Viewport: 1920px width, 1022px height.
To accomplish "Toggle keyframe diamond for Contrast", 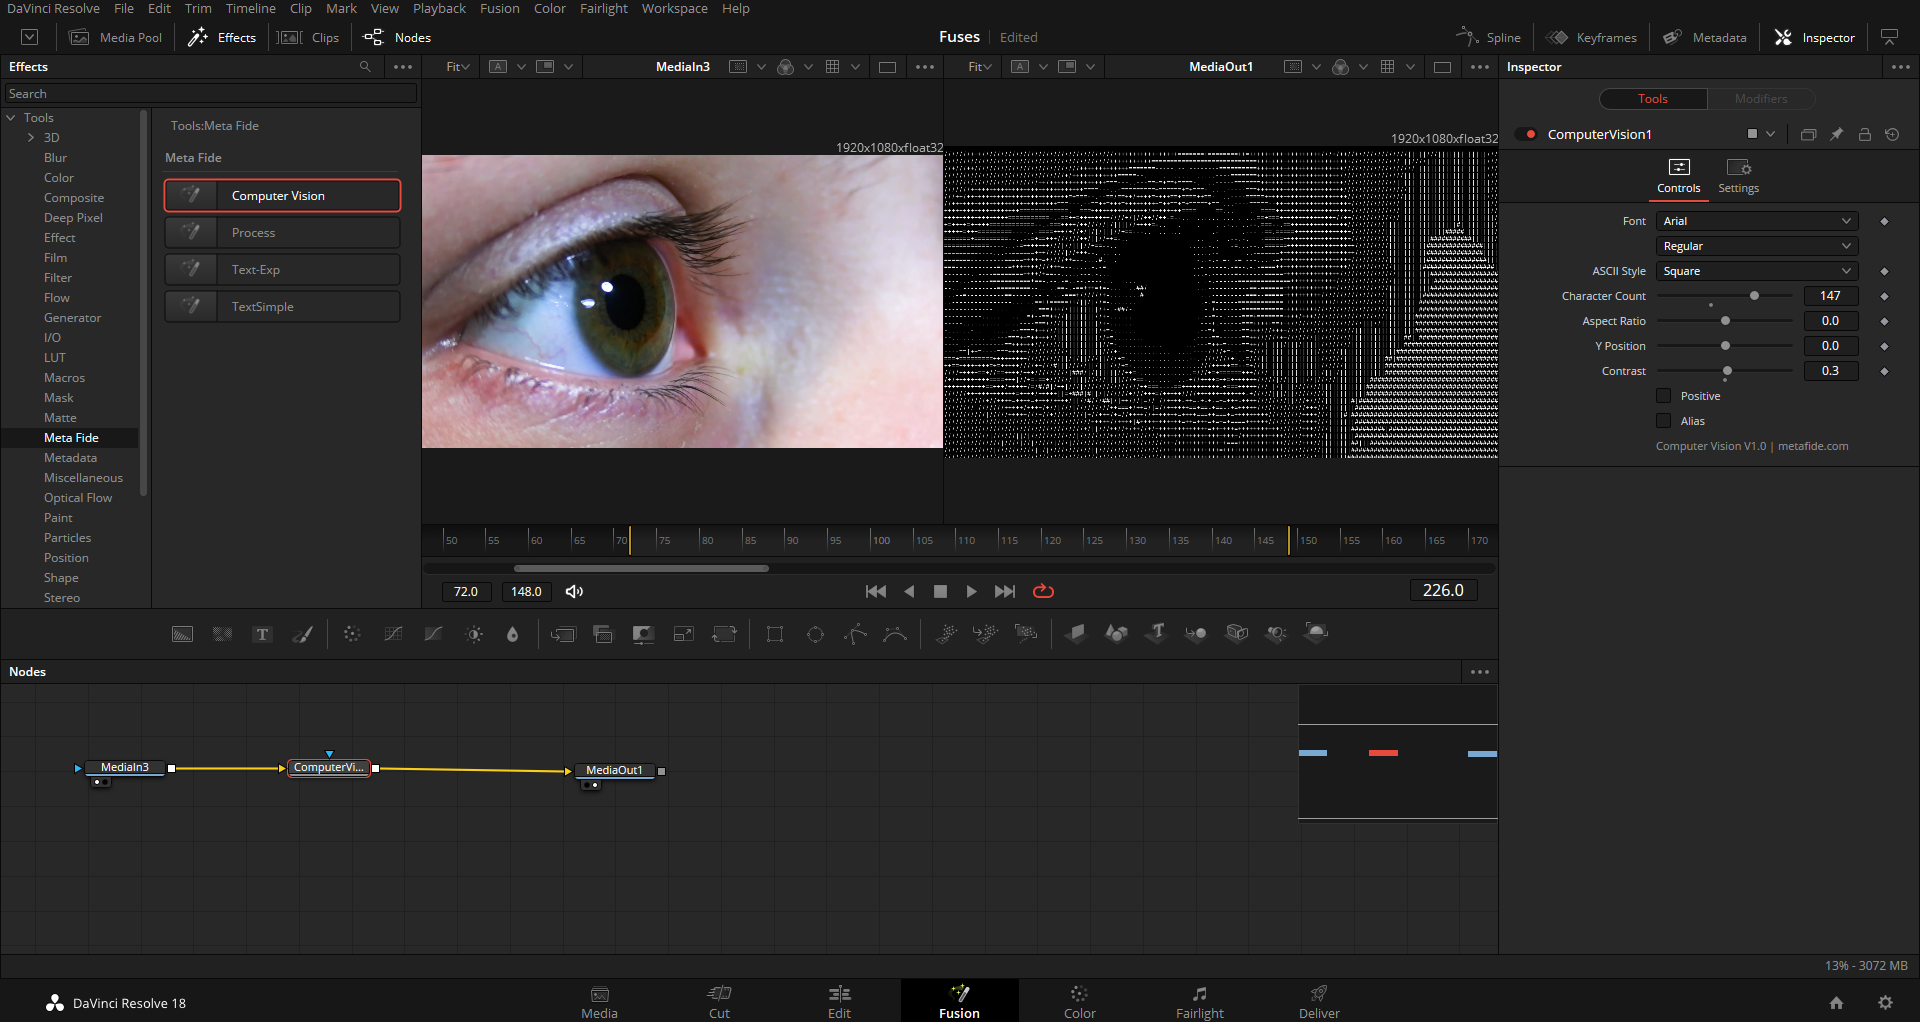I will pyautogui.click(x=1884, y=371).
